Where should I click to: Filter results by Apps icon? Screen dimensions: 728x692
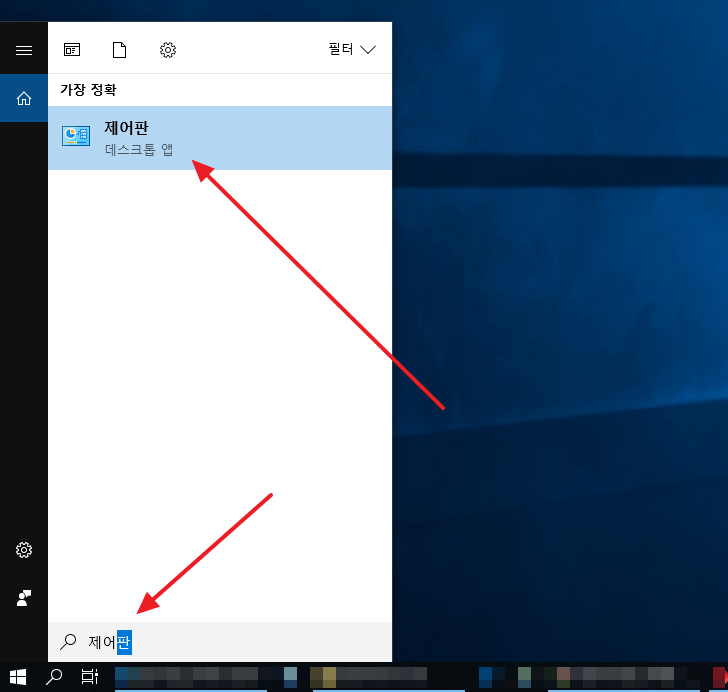[x=72, y=50]
